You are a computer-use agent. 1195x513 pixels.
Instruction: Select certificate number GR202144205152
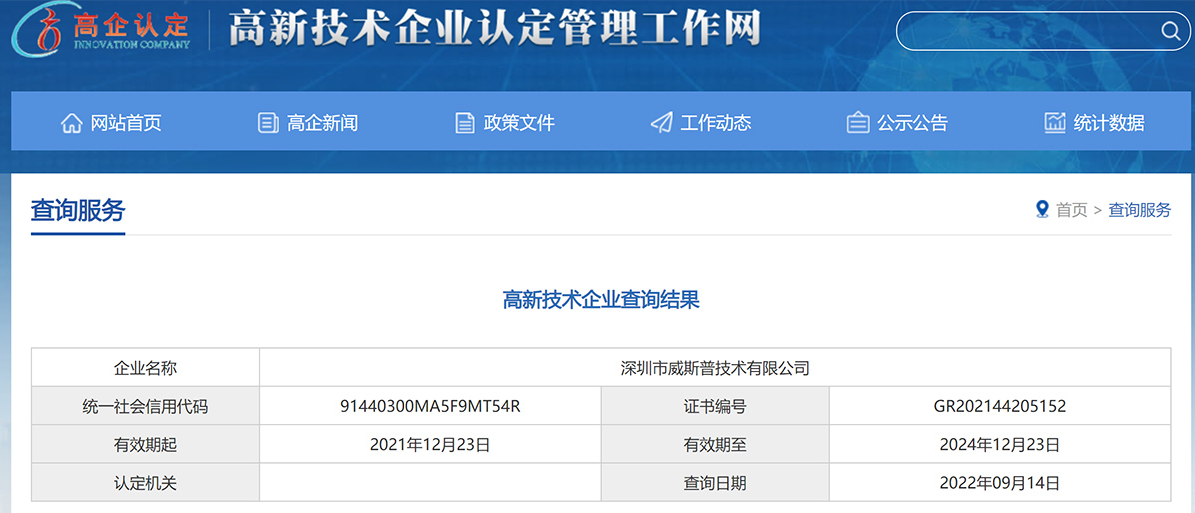pyautogui.click(x=999, y=406)
